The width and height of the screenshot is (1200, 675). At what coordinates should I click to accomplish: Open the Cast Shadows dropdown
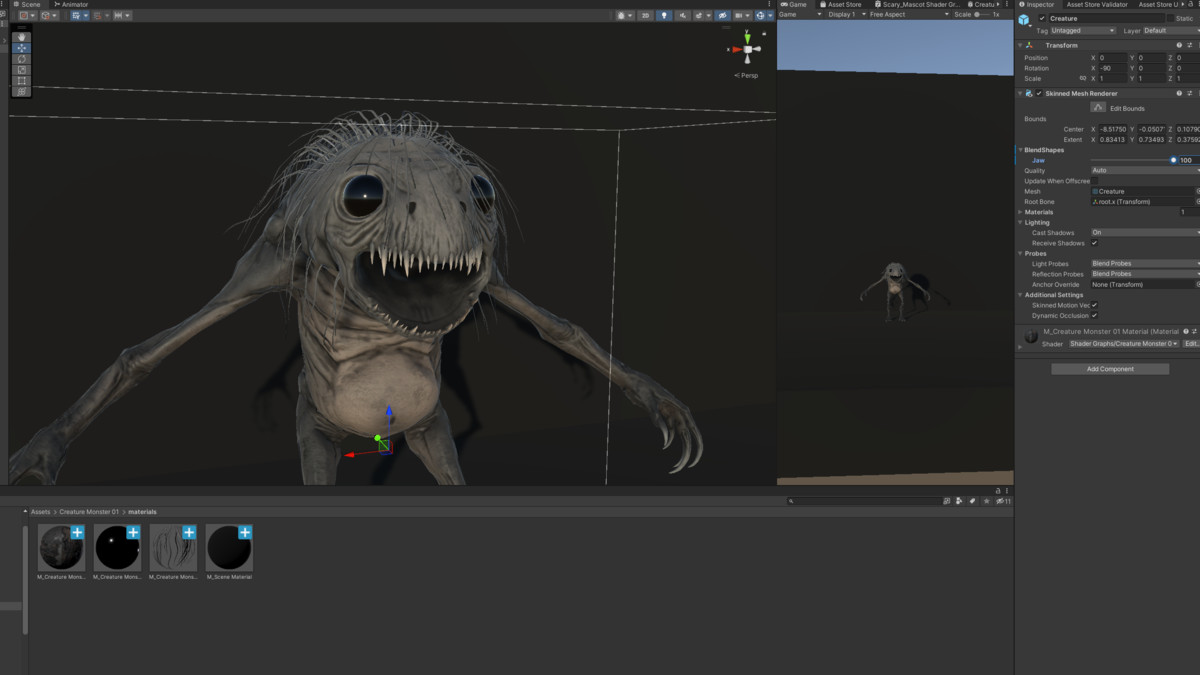coord(1143,232)
